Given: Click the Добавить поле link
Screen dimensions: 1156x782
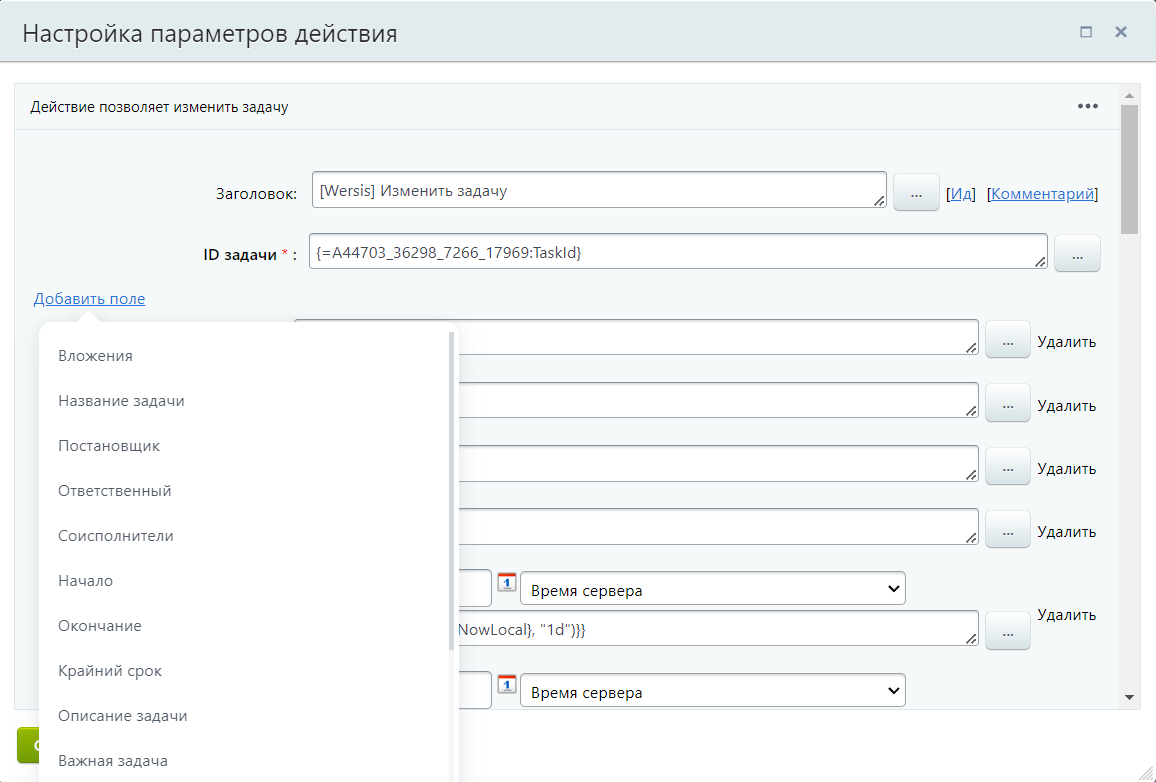Looking at the screenshot, I should (89, 299).
